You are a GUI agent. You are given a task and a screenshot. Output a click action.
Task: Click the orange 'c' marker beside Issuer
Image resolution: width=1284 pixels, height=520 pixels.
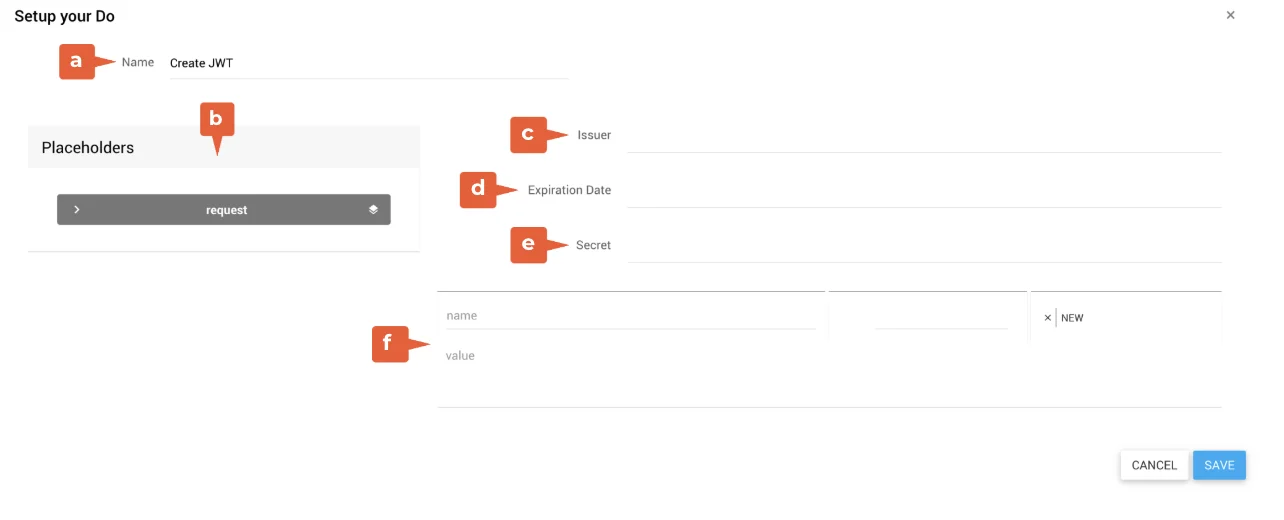[527, 135]
